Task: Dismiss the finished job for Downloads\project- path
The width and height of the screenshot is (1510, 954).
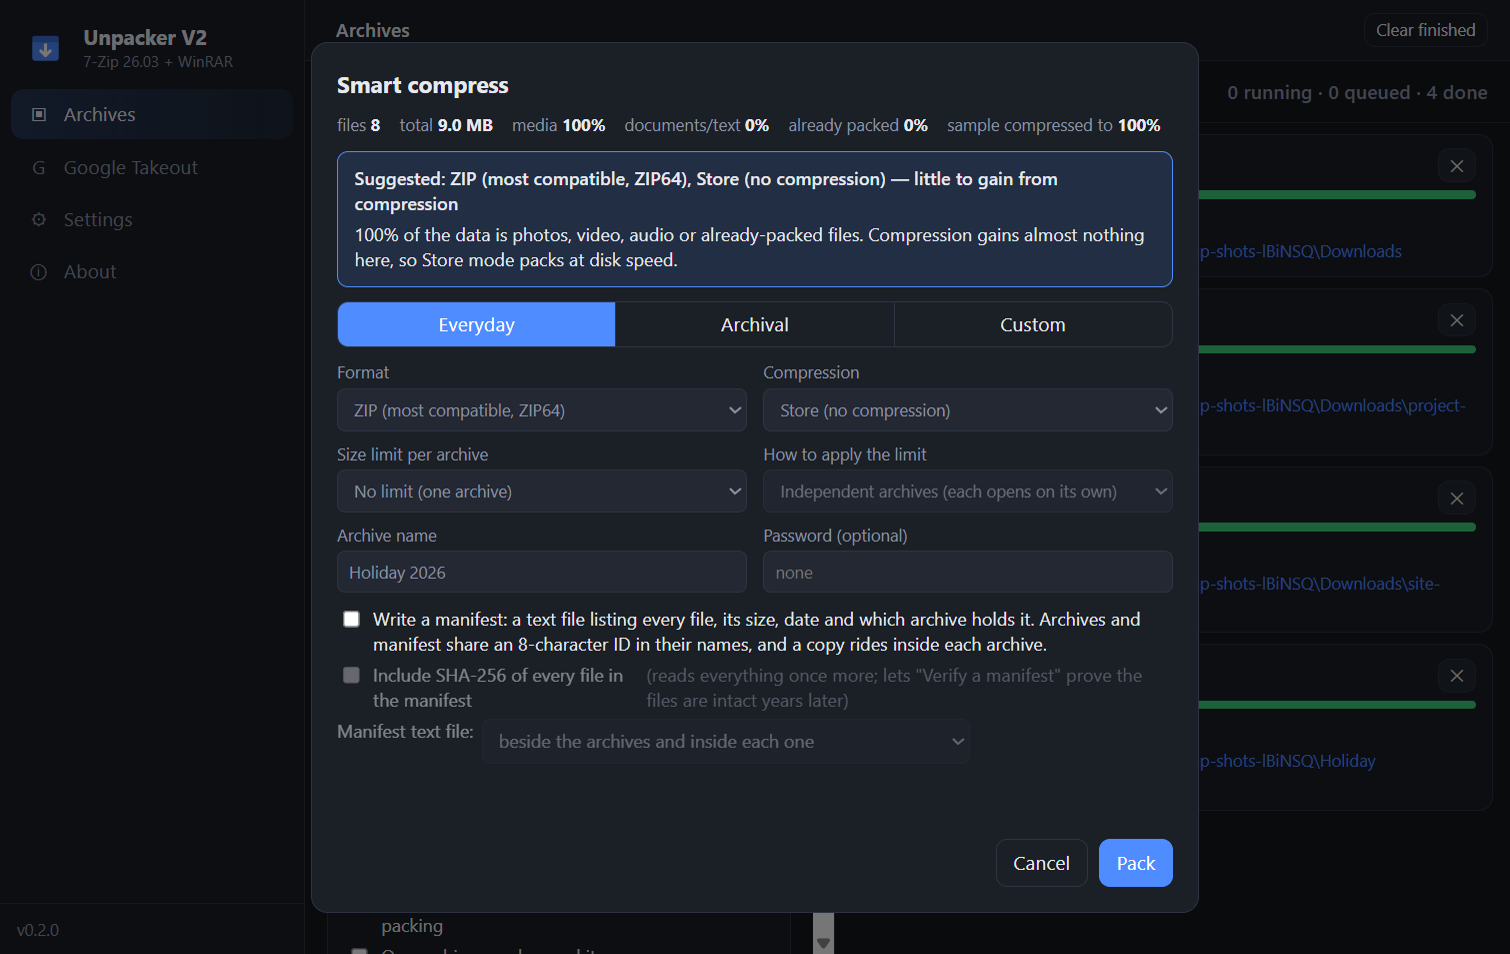Action: (1456, 320)
